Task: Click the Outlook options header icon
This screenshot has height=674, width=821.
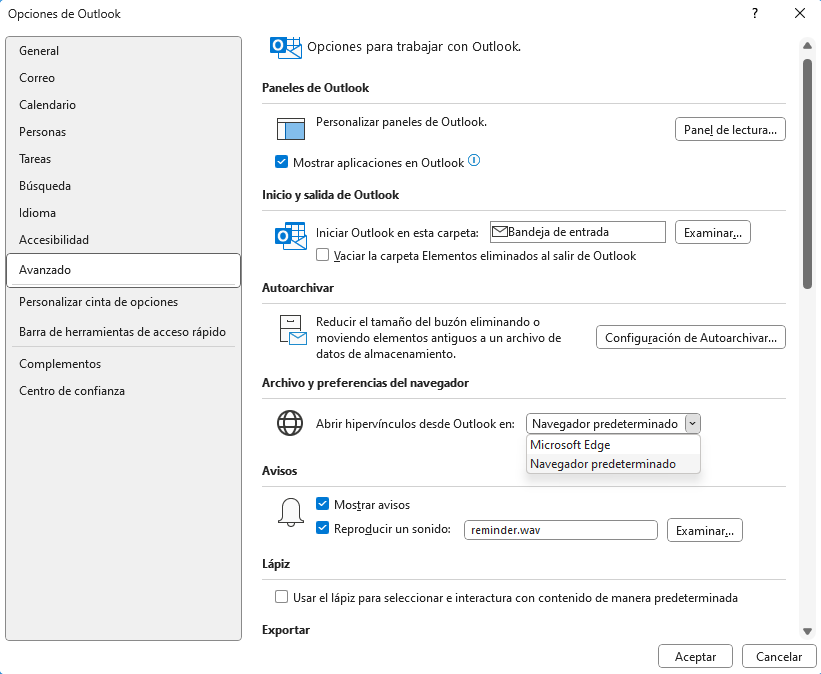Action: coord(286,46)
